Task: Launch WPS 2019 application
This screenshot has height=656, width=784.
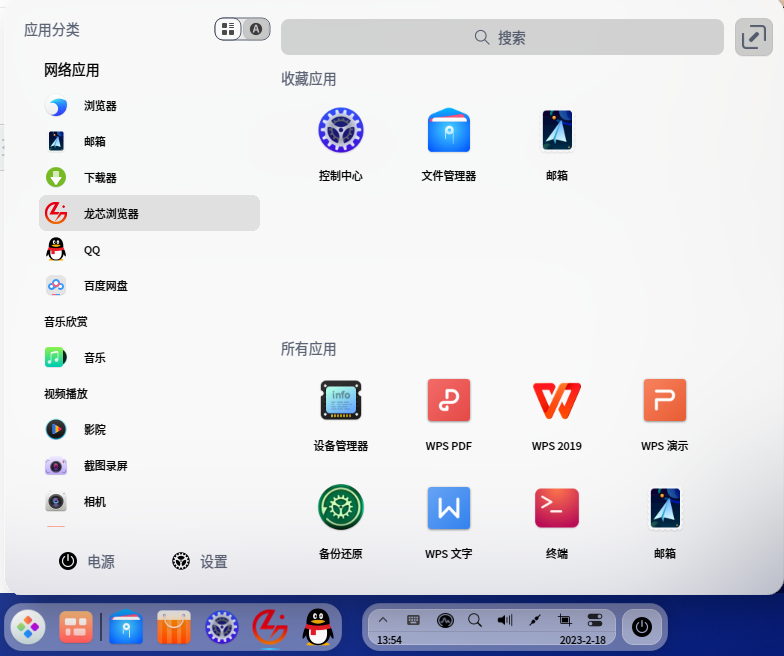Action: [556, 415]
